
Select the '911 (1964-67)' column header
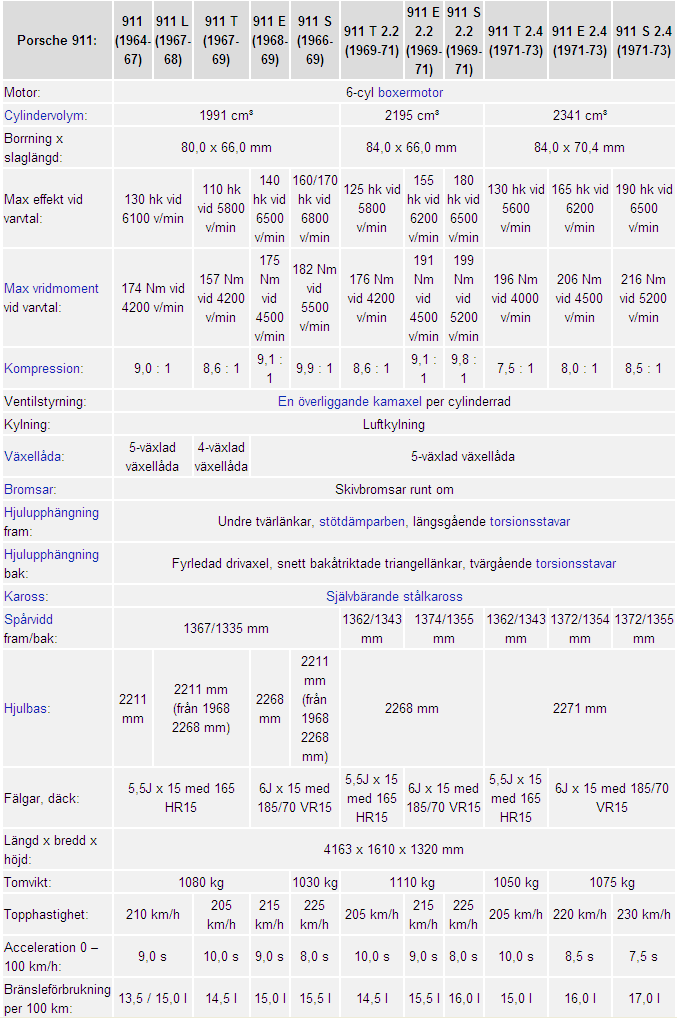pos(133,40)
